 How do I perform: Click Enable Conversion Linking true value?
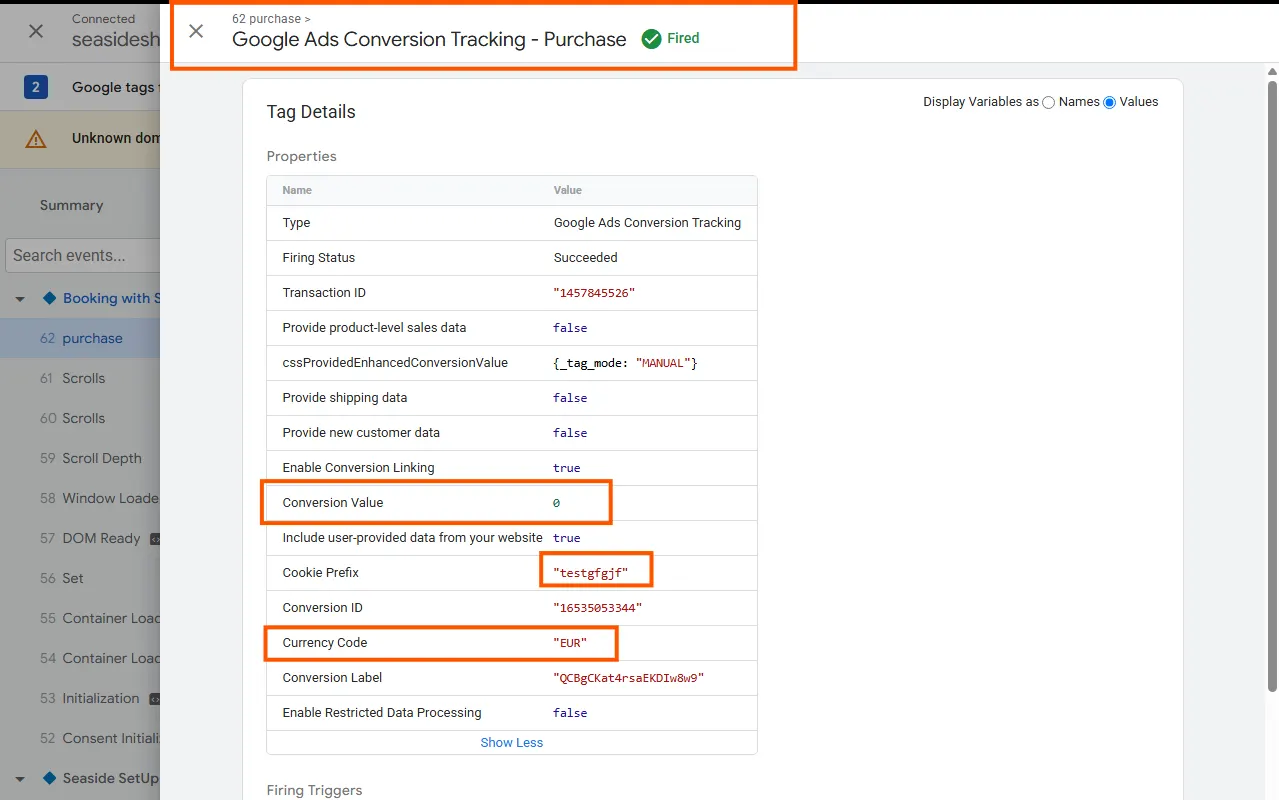point(566,468)
